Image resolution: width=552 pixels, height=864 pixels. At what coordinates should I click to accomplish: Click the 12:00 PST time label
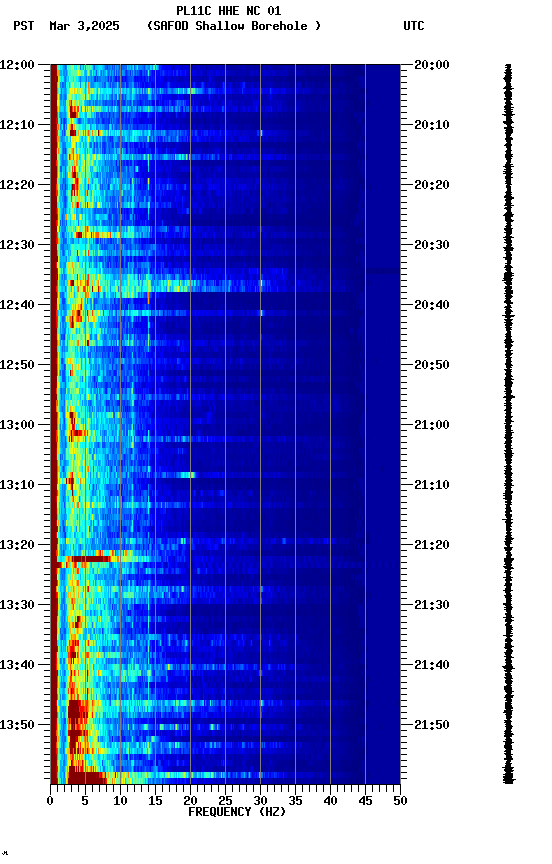click(x=17, y=65)
